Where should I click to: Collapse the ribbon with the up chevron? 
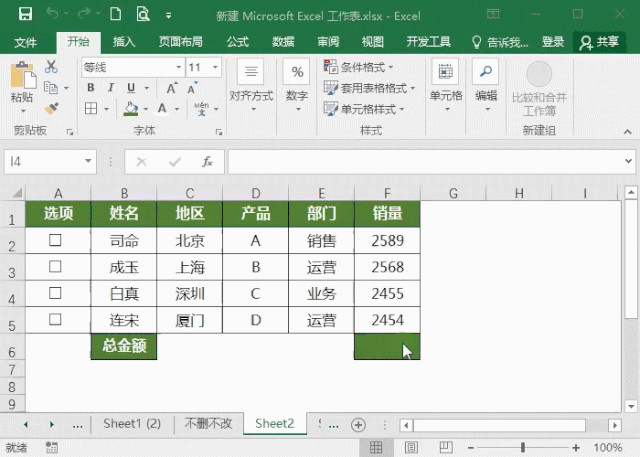pos(627,132)
